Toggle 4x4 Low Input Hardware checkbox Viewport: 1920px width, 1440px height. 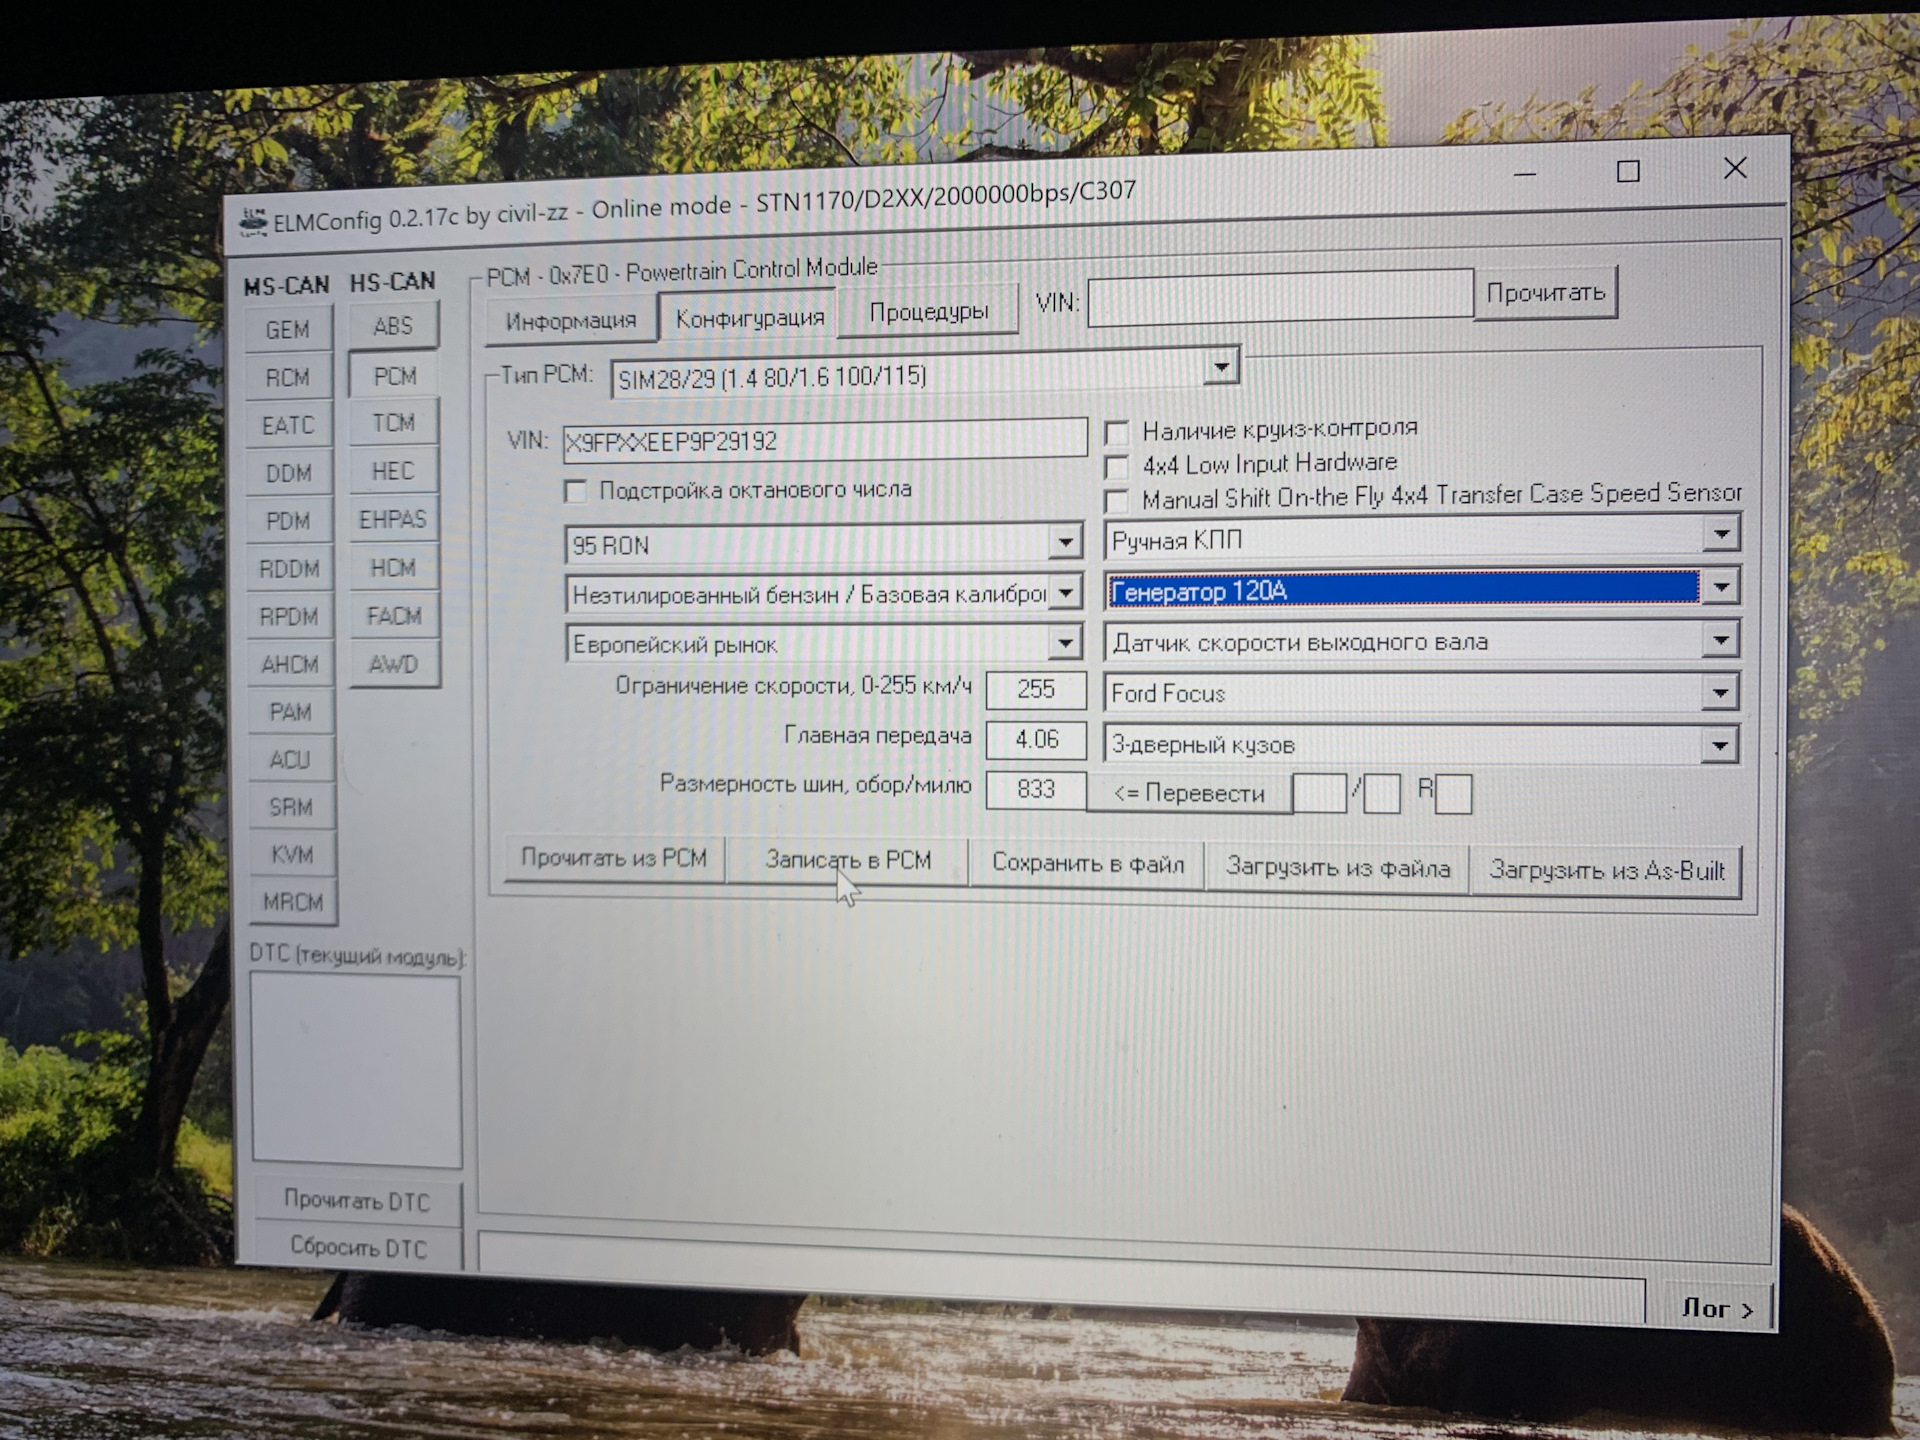(x=1117, y=467)
